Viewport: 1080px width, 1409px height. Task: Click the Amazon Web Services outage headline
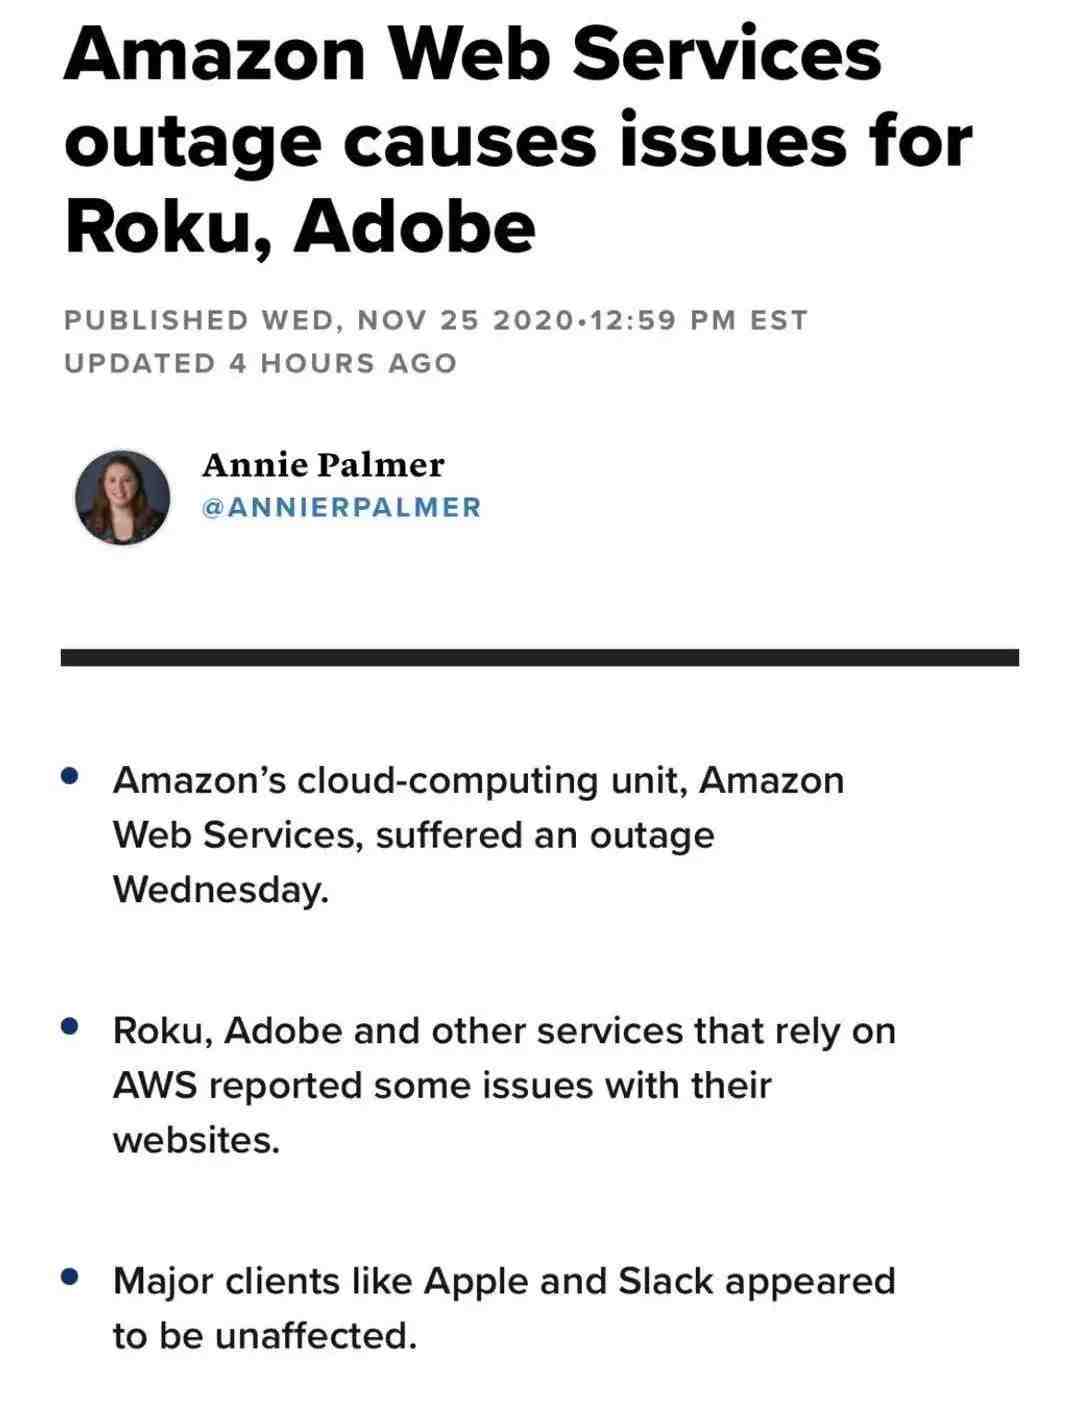pos(517,141)
